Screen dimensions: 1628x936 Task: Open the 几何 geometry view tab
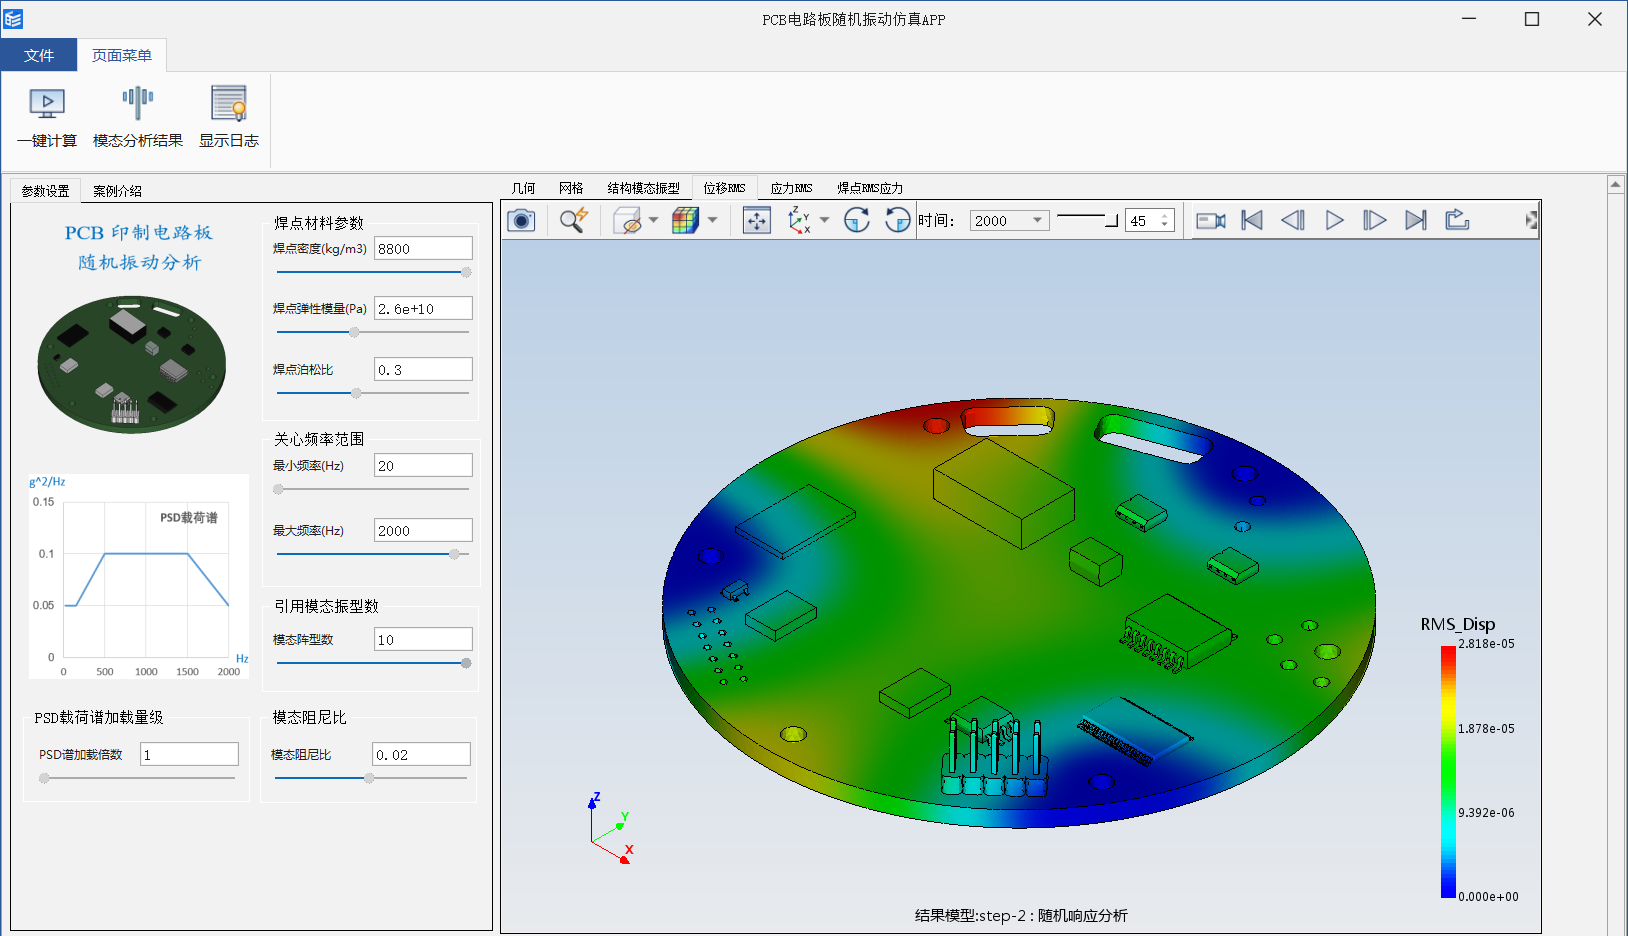pyautogui.click(x=523, y=188)
